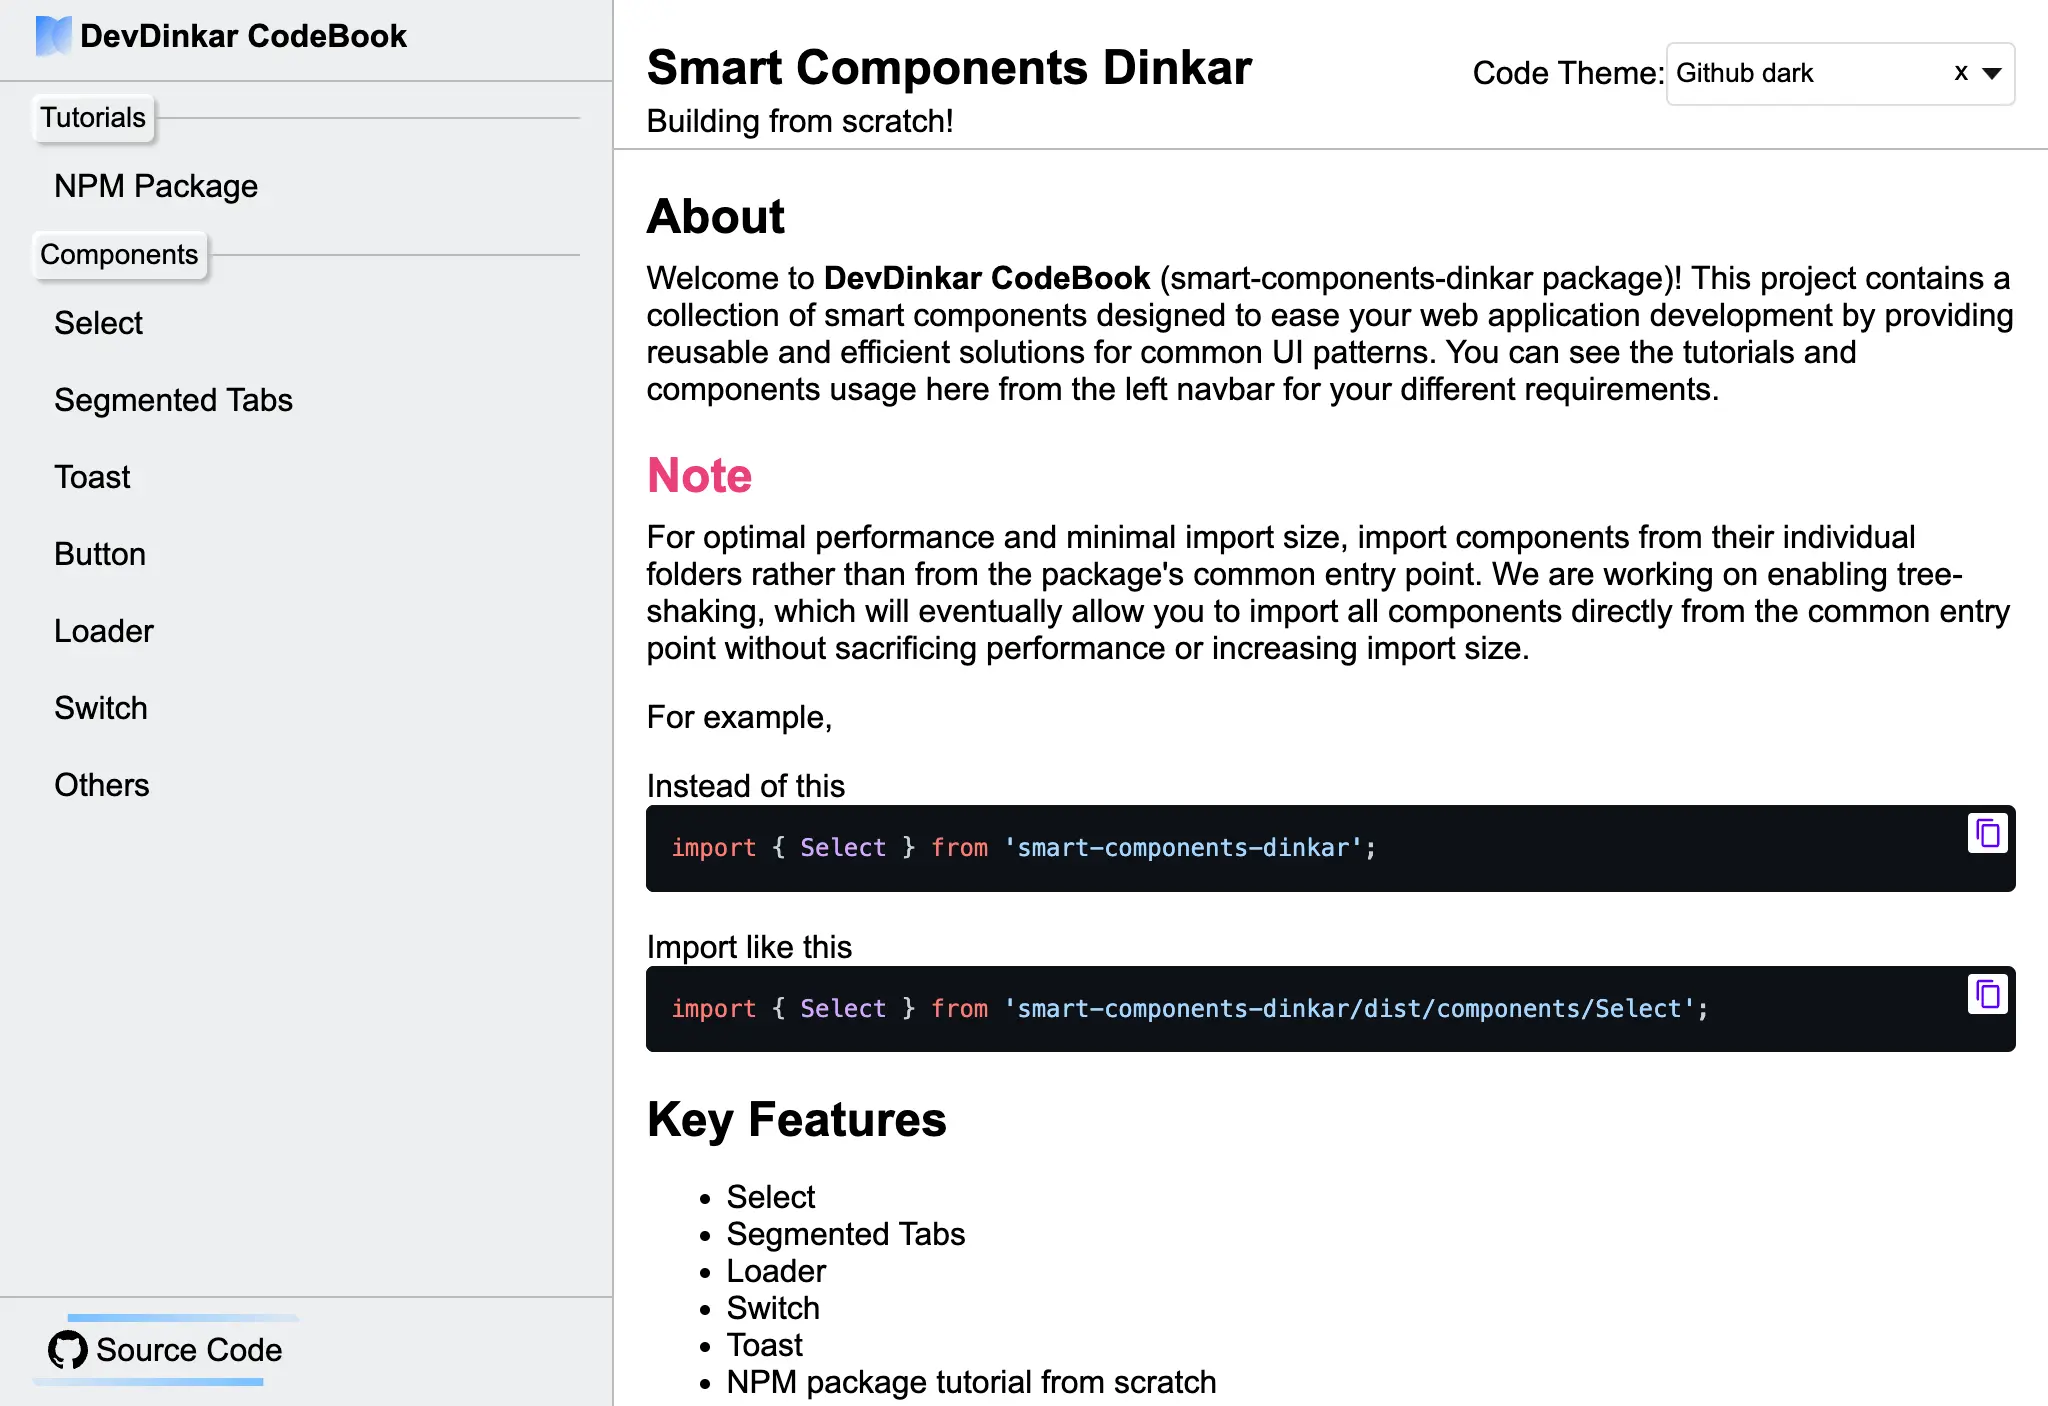
Task: Open the NPM Package tutorial
Action: pos(155,185)
